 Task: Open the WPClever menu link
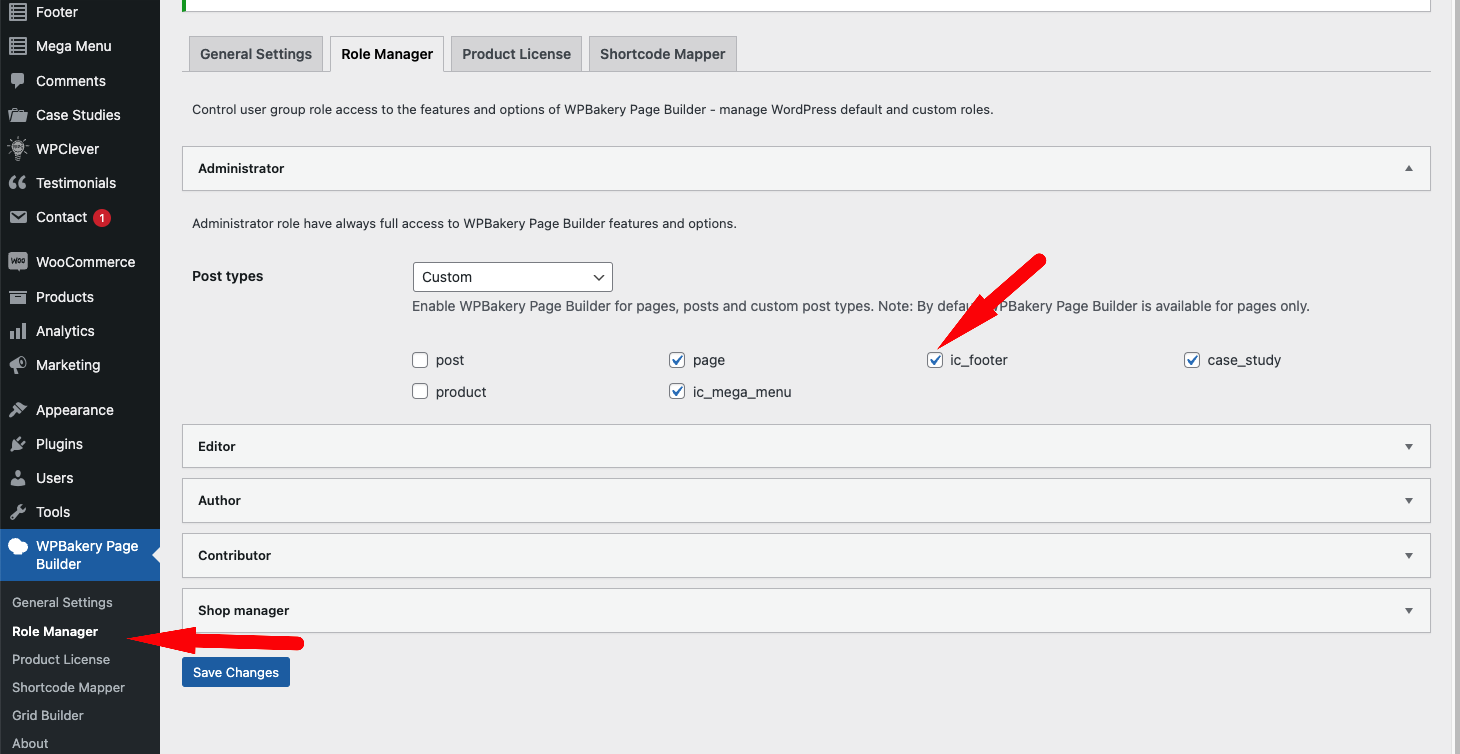[68, 149]
